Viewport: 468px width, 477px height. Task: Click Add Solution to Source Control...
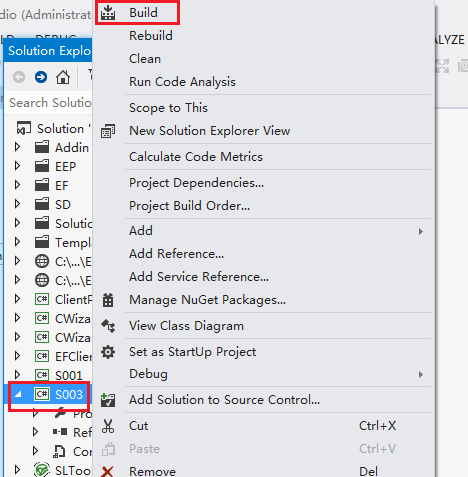(x=224, y=400)
